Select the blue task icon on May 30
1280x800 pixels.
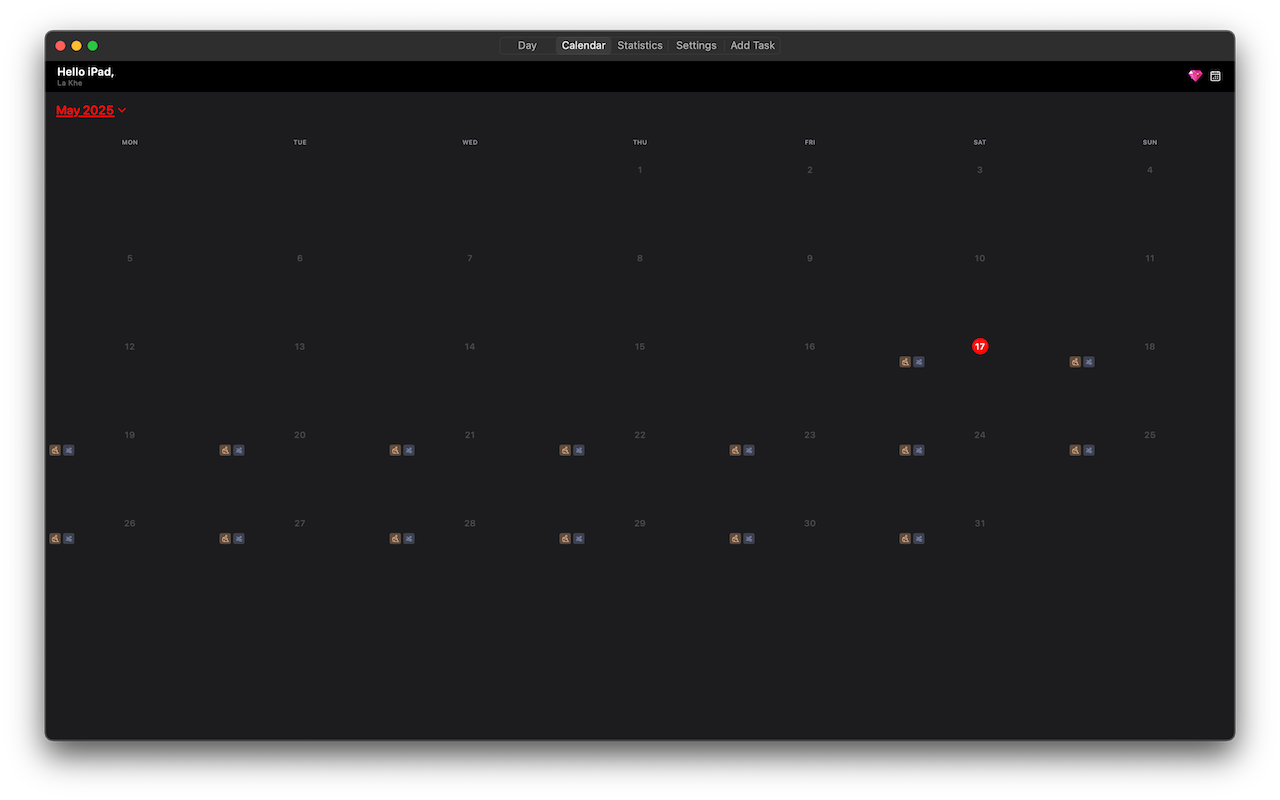(x=749, y=538)
